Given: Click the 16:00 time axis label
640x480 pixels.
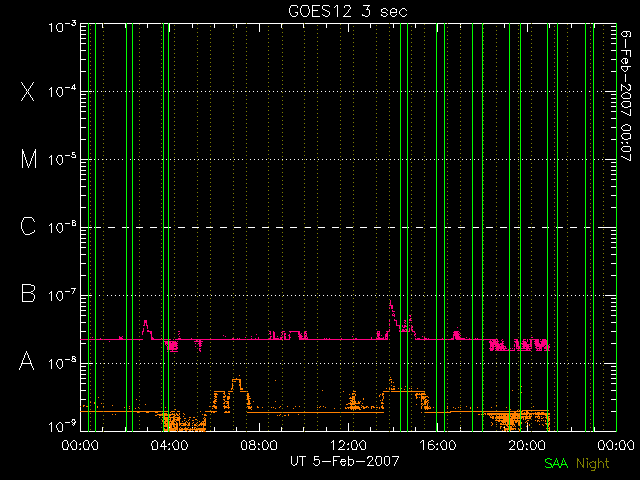Looking at the screenshot, I should click(x=438, y=445).
